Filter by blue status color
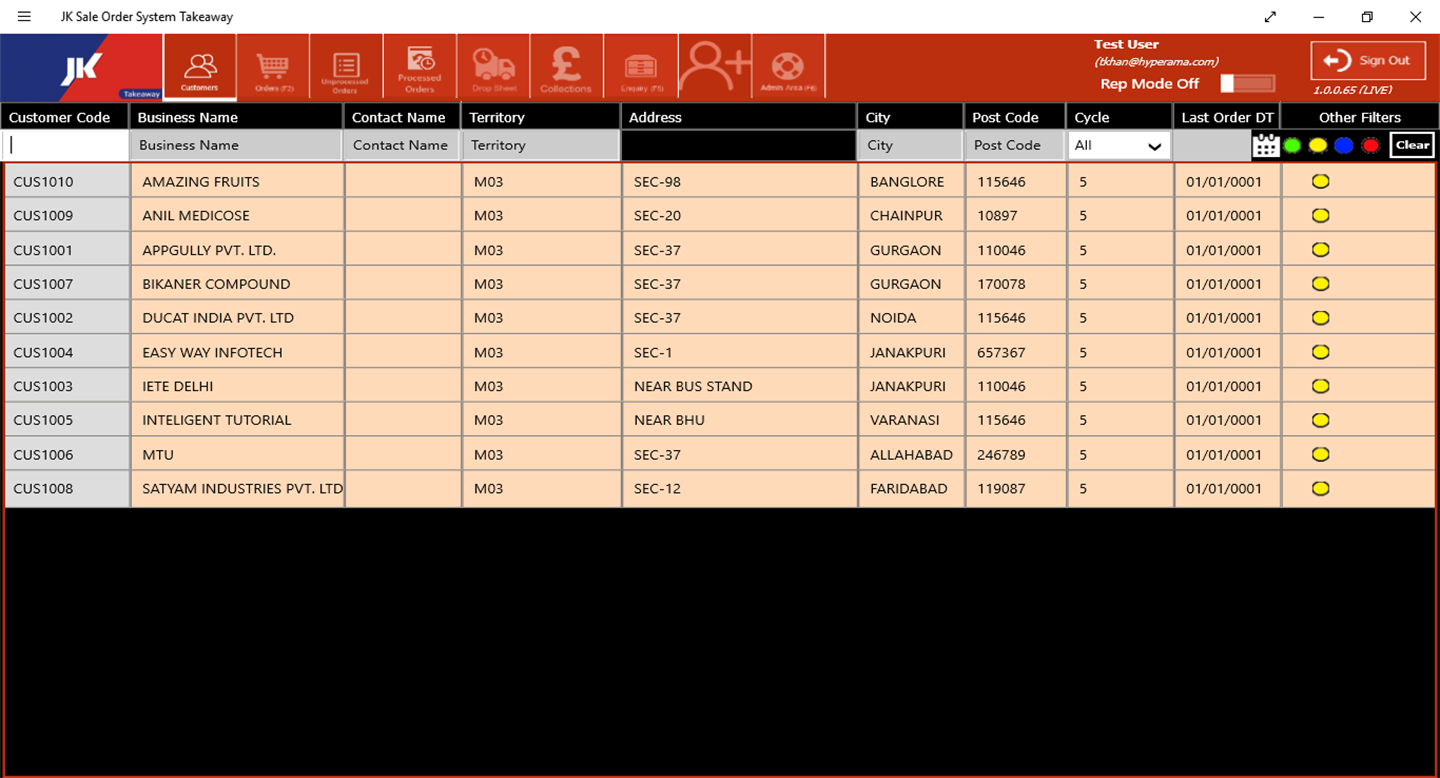The width and height of the screenshot is (1440, 778). click(x=1344, y=146)
